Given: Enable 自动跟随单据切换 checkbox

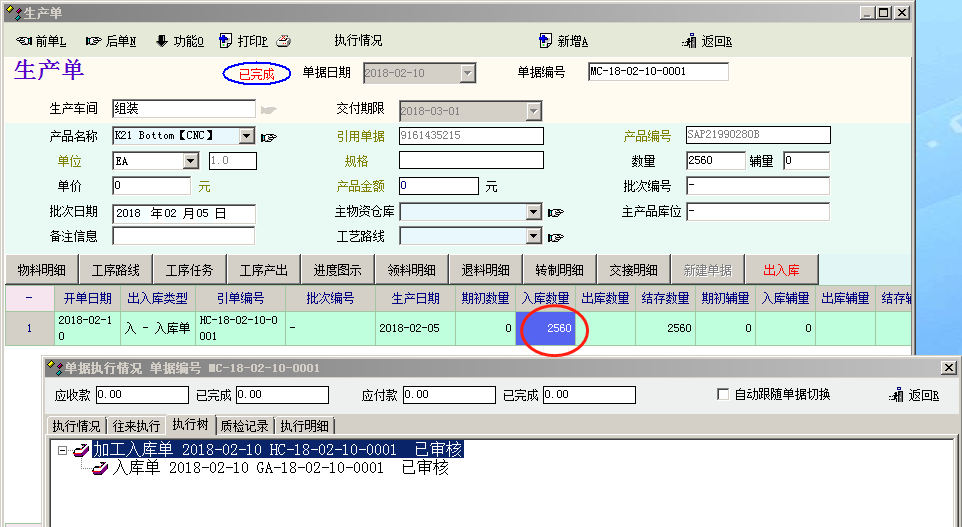Looking at the screenshot, I should (x=723, y=395).
